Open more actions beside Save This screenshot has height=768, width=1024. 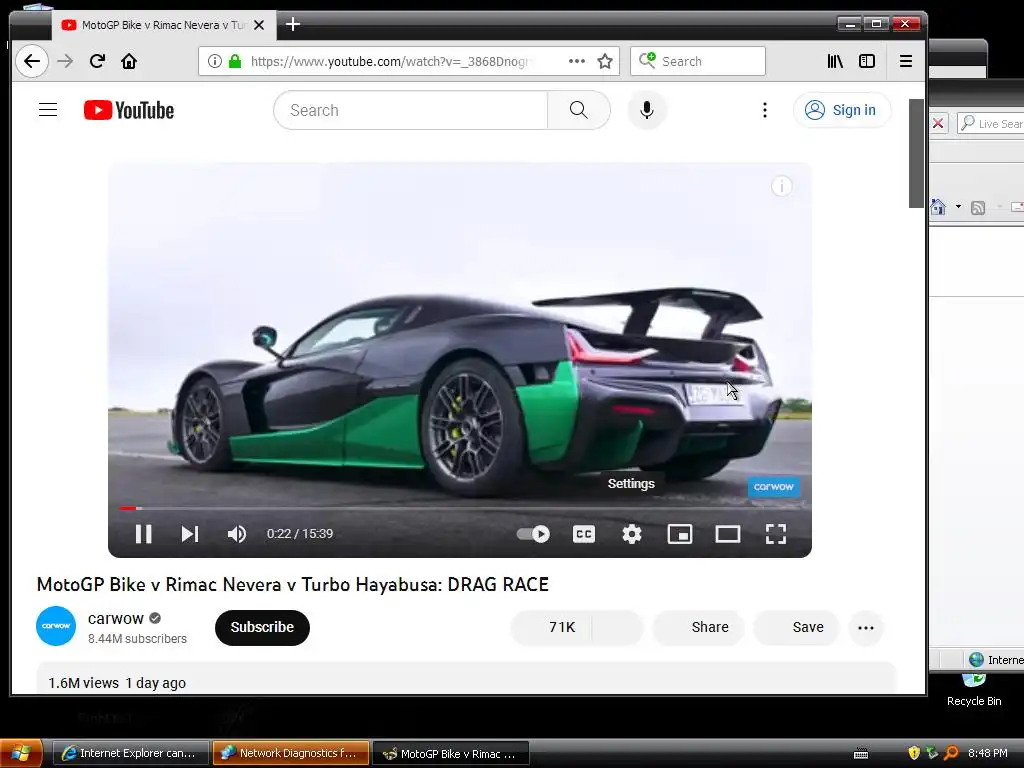pyautogui.click(x=865, y=628)
